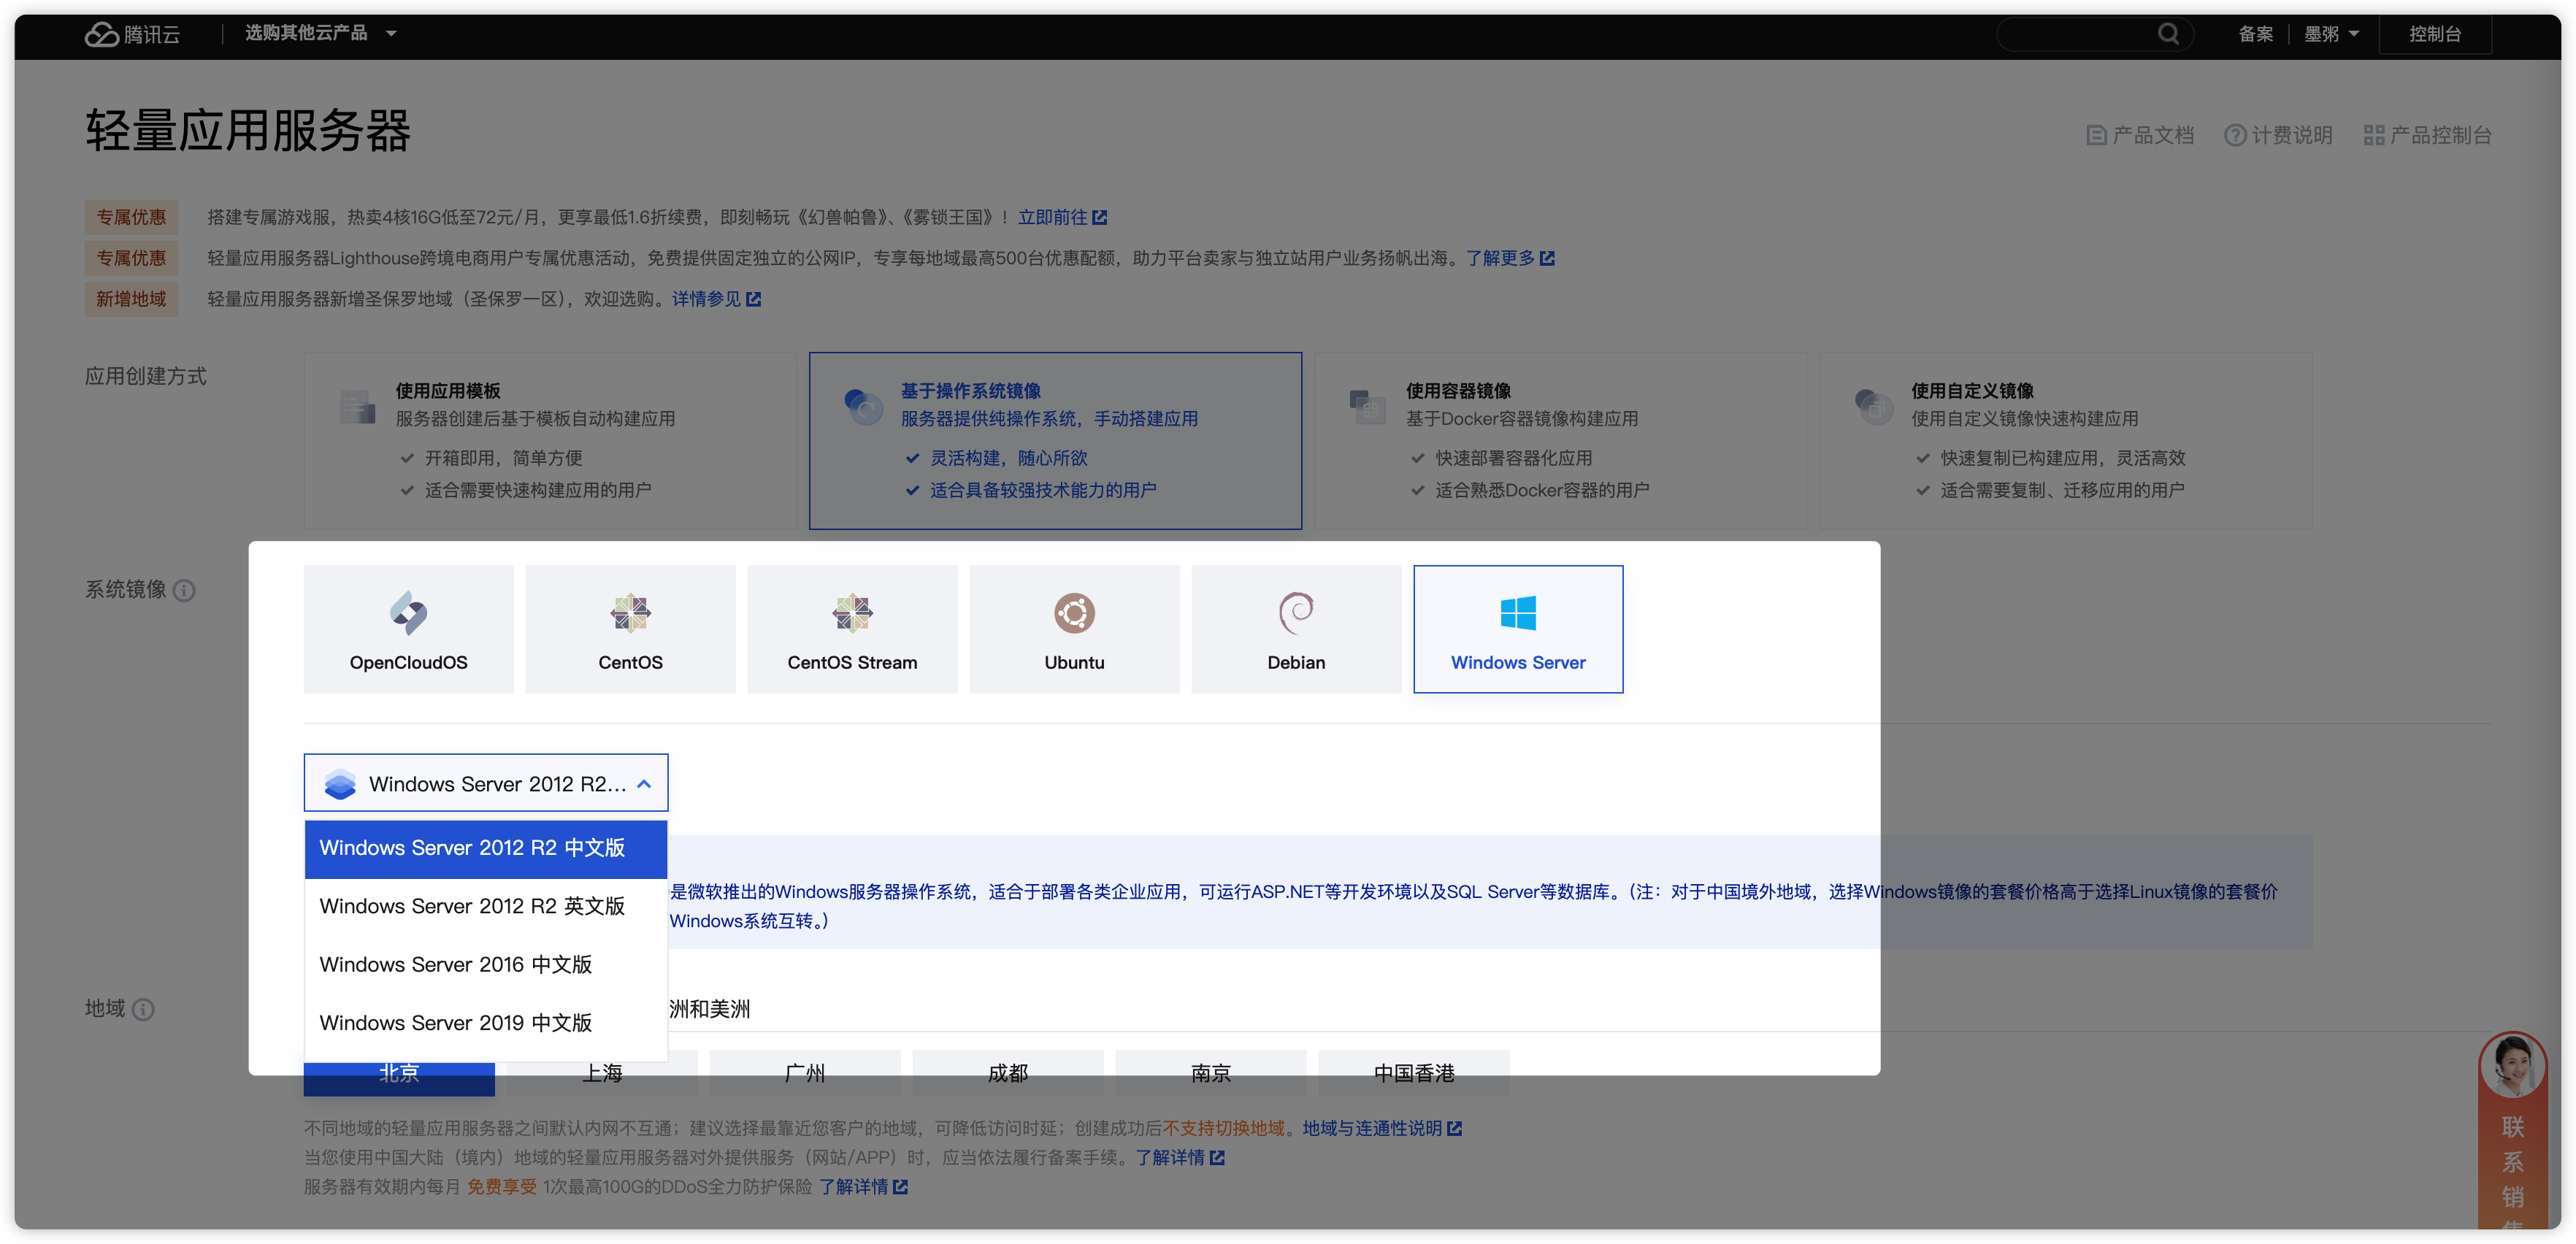Click the external-link icon after '详情参见'

point(753,299)
